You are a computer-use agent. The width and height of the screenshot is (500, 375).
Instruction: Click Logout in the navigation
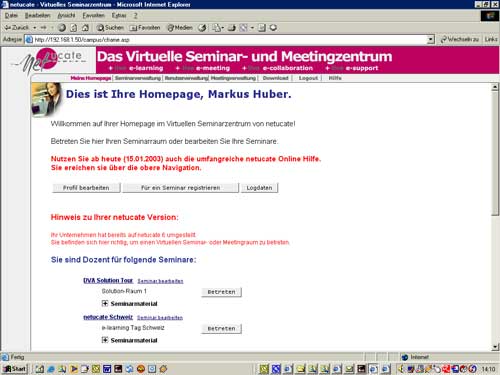[x=308, y=78]
